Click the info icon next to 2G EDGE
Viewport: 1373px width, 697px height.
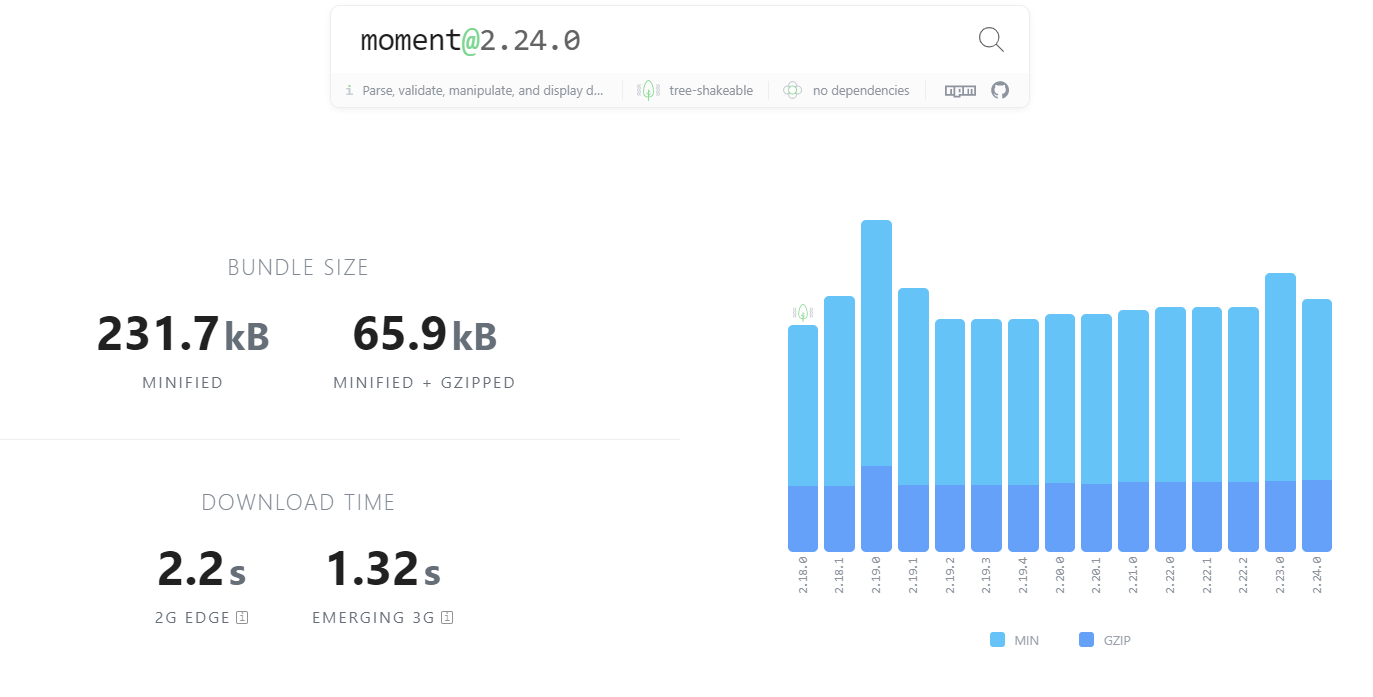[x=242, y=617]
